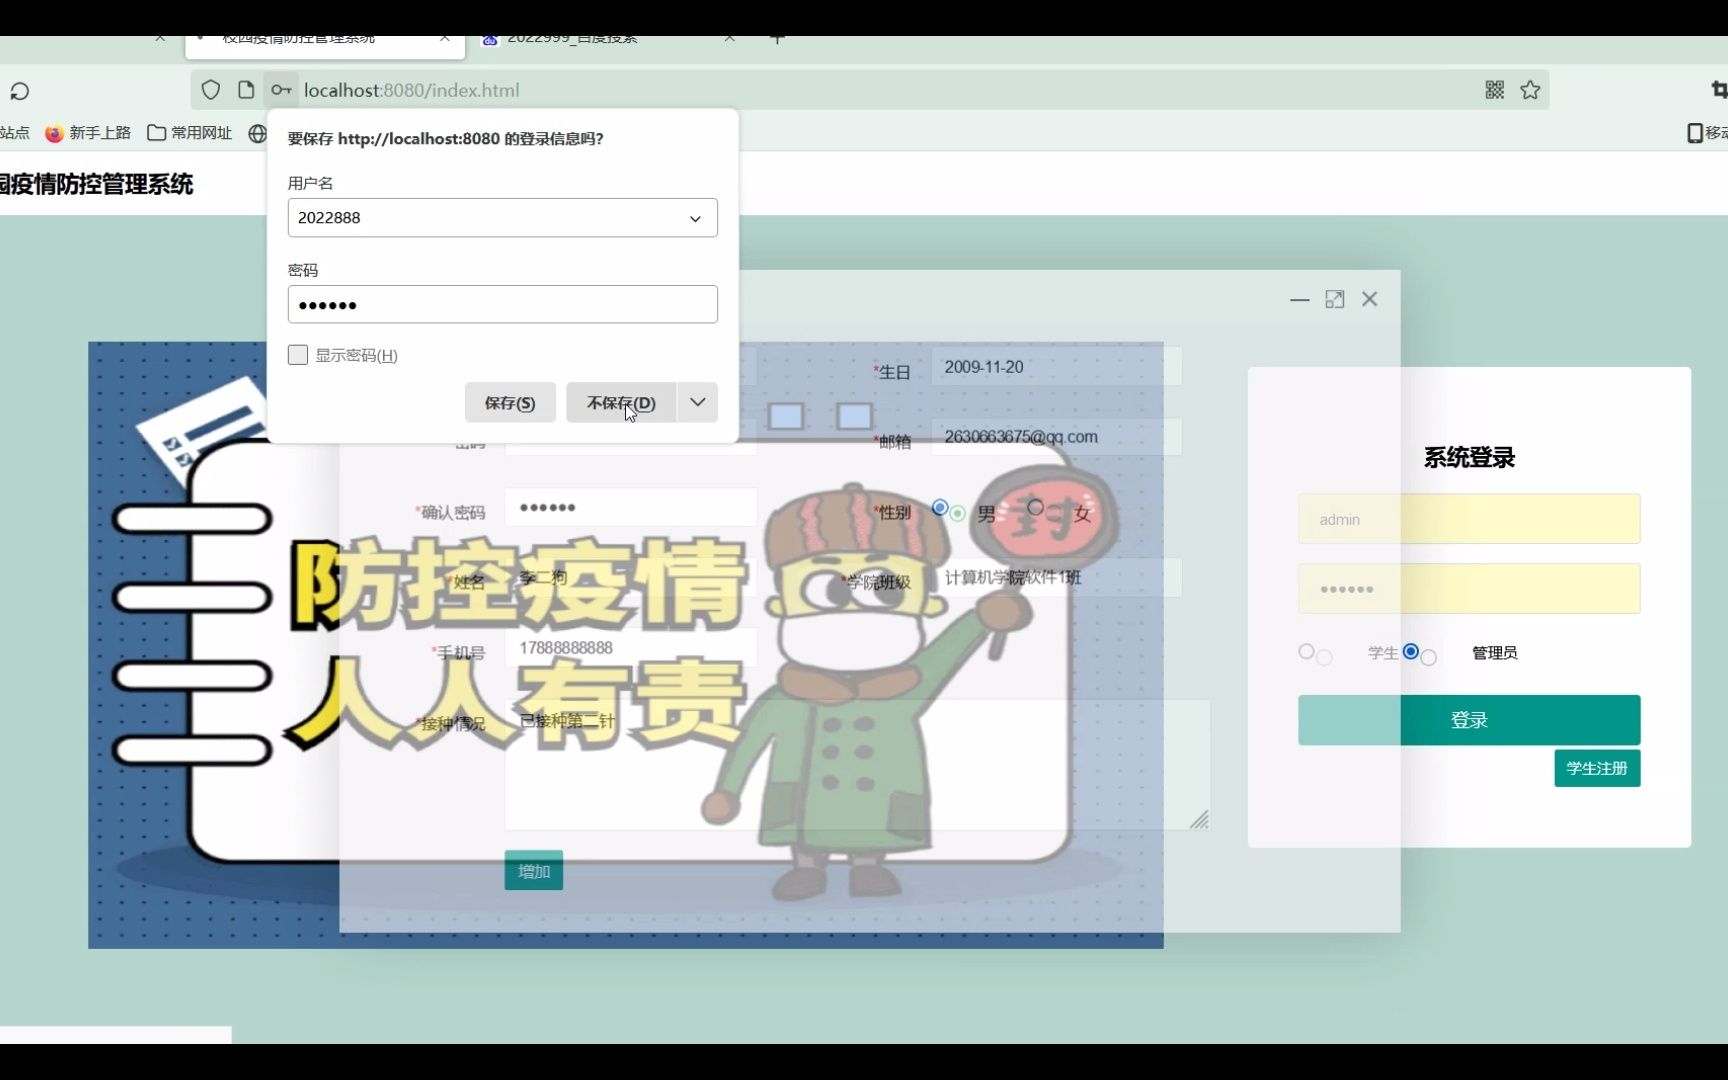Open the 新手上路 Firefox bookmark
1728x1080 pixels.
tap(88, 133)
